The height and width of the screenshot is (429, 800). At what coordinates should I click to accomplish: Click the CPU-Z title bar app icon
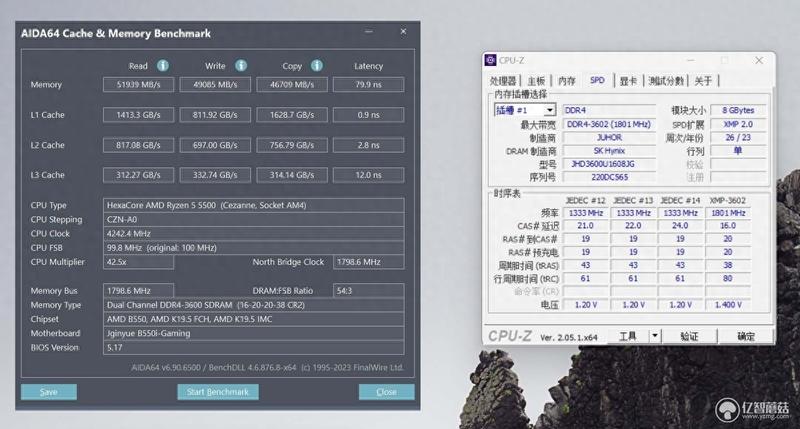coord(491,60)
